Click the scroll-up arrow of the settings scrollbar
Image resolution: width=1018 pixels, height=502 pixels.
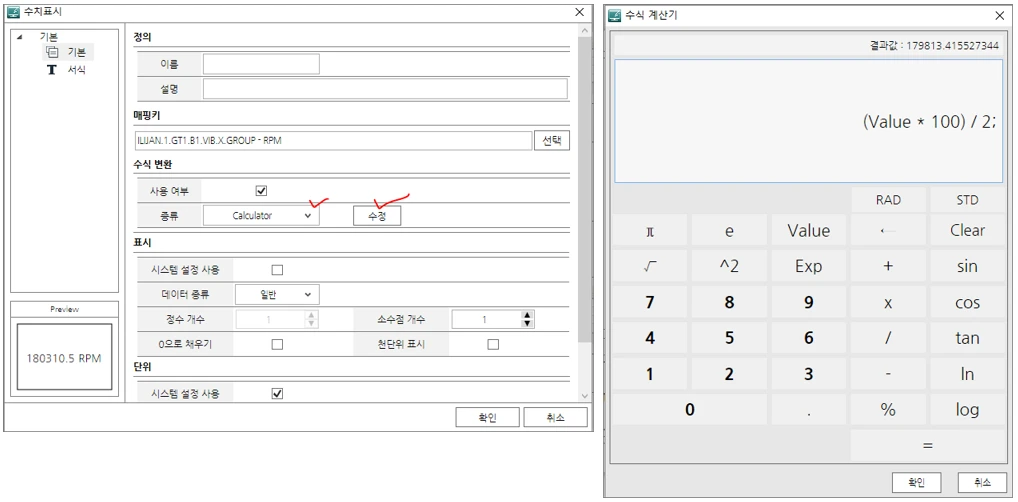584,32
